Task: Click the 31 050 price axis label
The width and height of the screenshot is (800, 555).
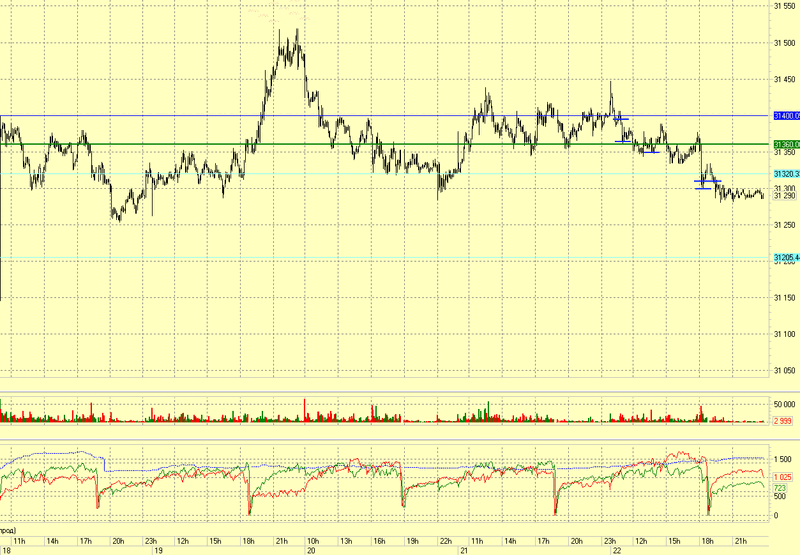Action: point(785,371)
